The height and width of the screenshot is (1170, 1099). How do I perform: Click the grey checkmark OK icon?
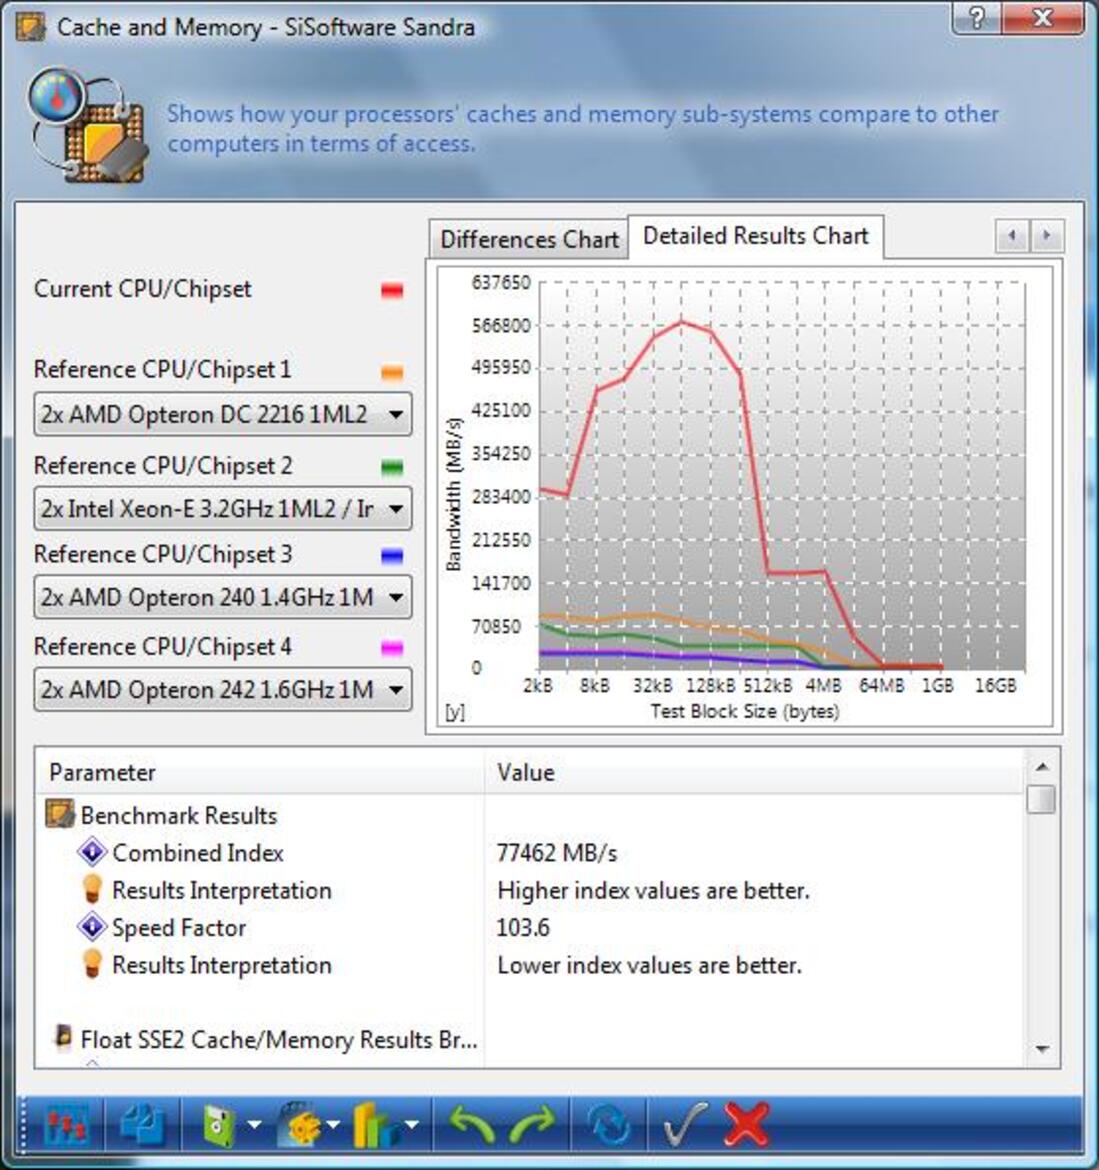[x=684, y=1124]
